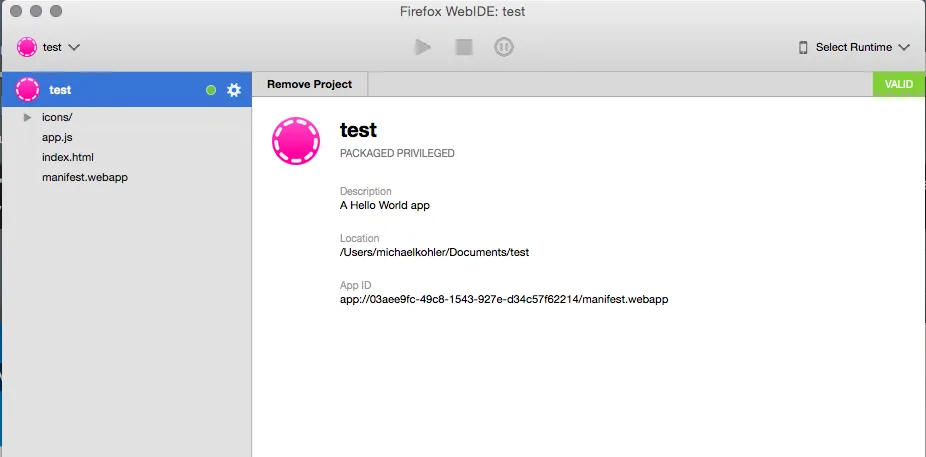Open the test project dropdown menu
The height and width of the screenshot is (457, 926).
point(48,47)
